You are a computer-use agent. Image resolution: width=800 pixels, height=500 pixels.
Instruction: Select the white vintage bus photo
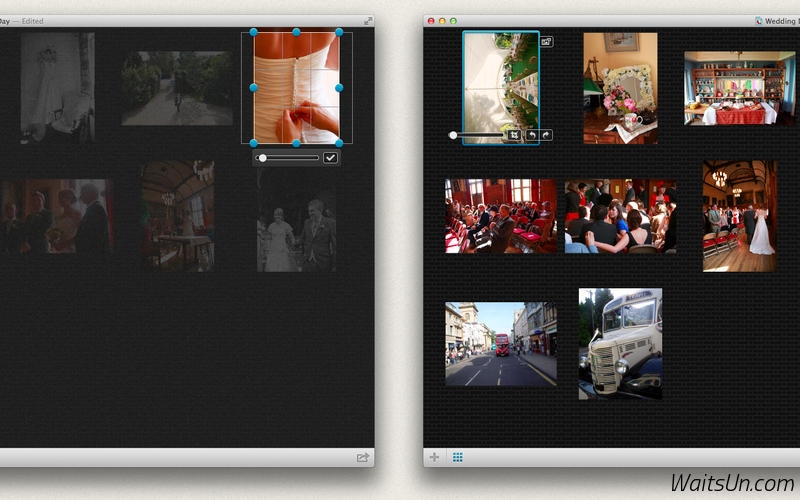(620, 344)
